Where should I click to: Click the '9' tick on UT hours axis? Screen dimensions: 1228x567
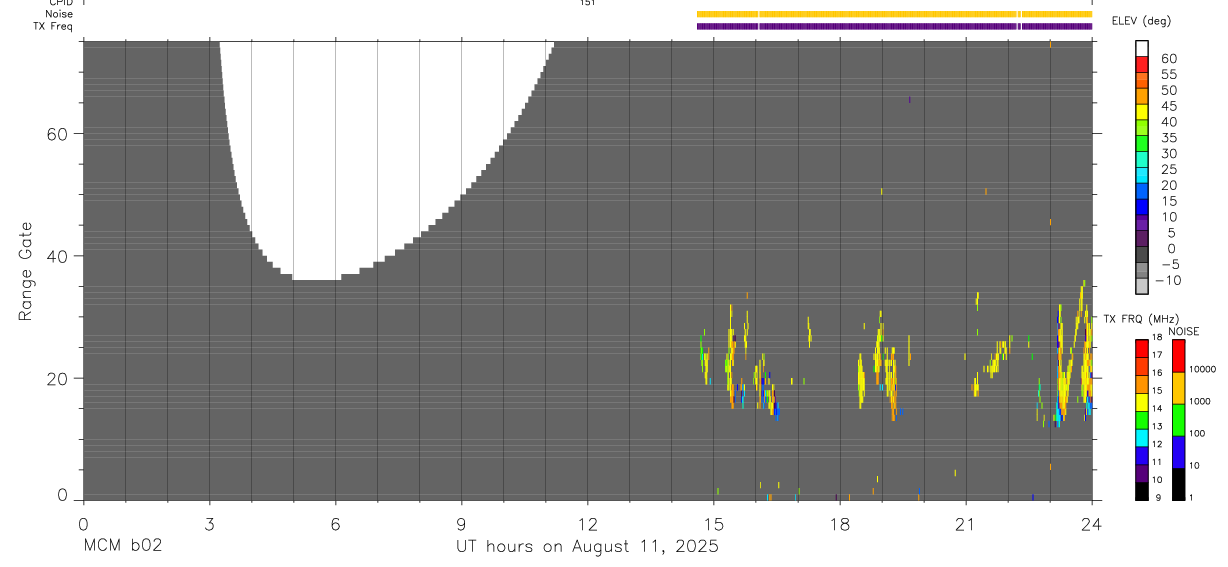(461, 523)
